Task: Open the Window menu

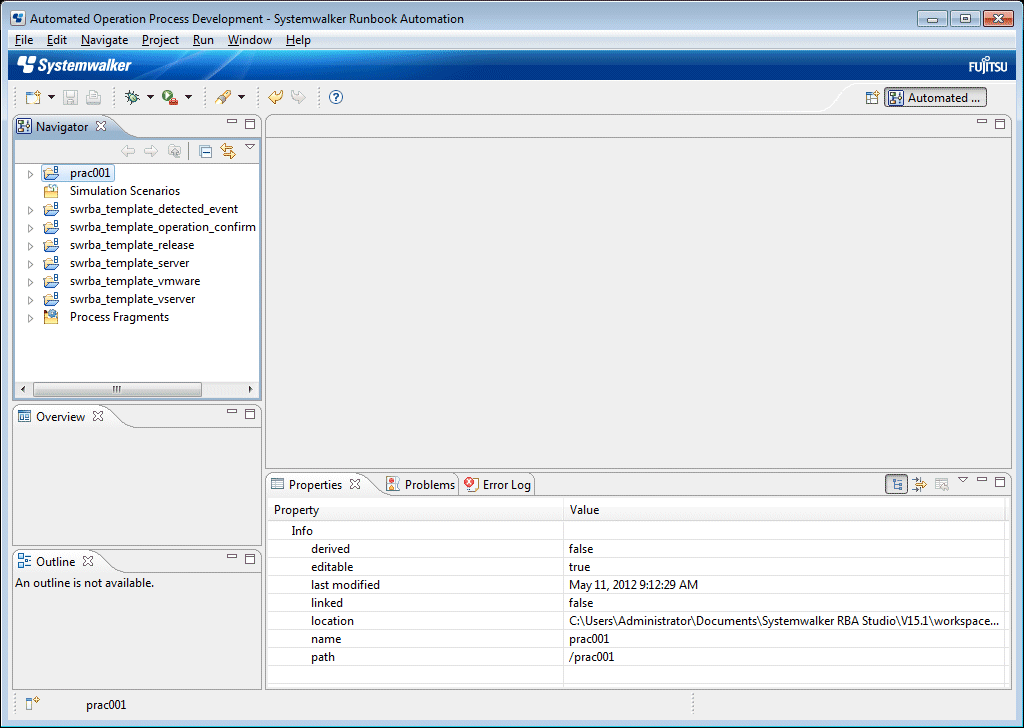Action: coord(249,40)
